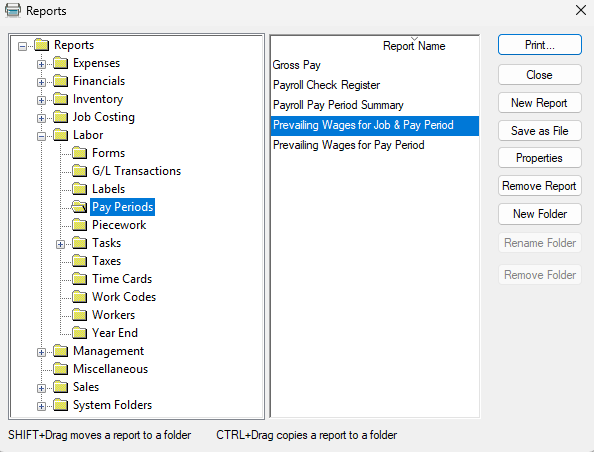
Task: Open the report Properties button
Action: (x=539, y=158)
